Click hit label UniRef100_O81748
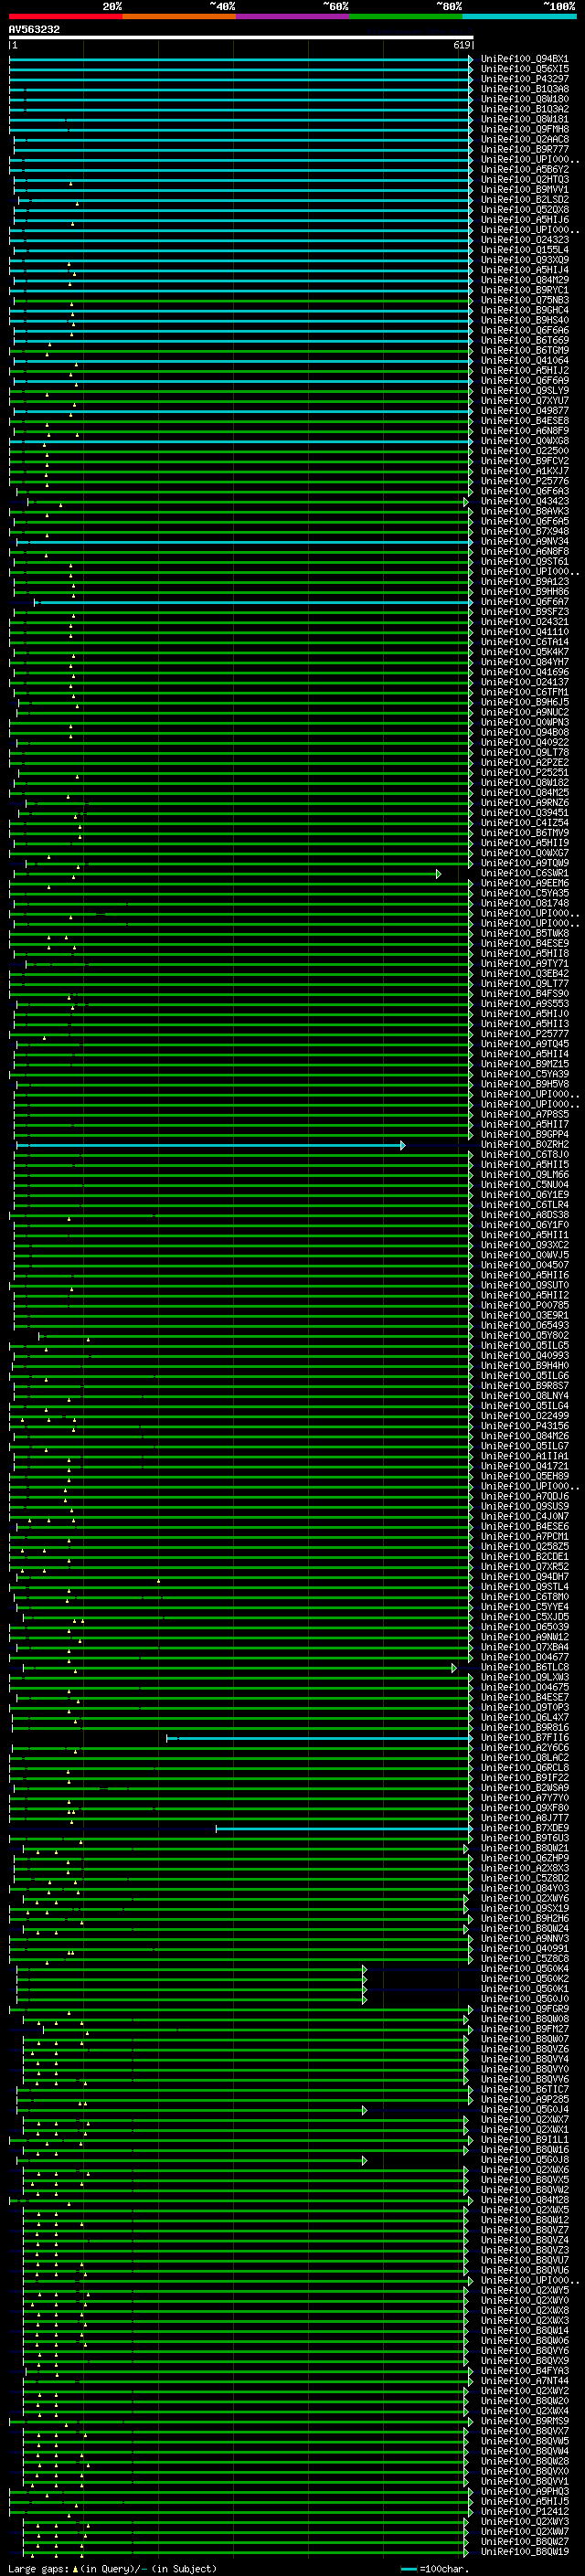Viewport: 585px width, 2576px height. tap(525, 904)
